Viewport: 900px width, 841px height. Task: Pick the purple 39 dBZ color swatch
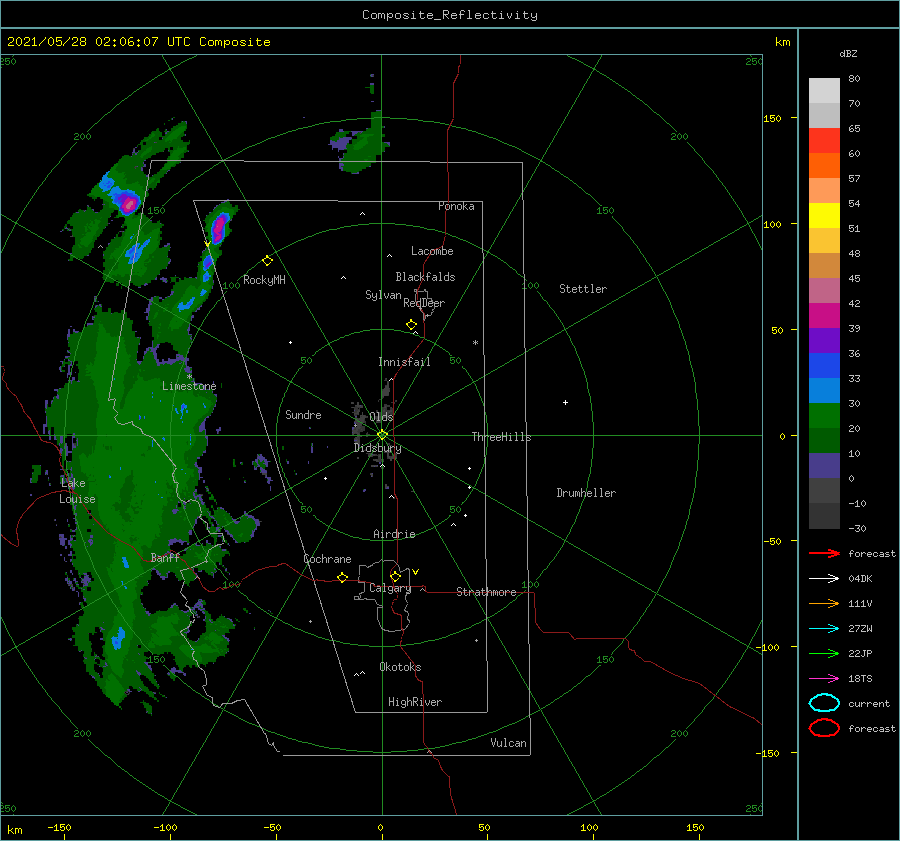824,340
